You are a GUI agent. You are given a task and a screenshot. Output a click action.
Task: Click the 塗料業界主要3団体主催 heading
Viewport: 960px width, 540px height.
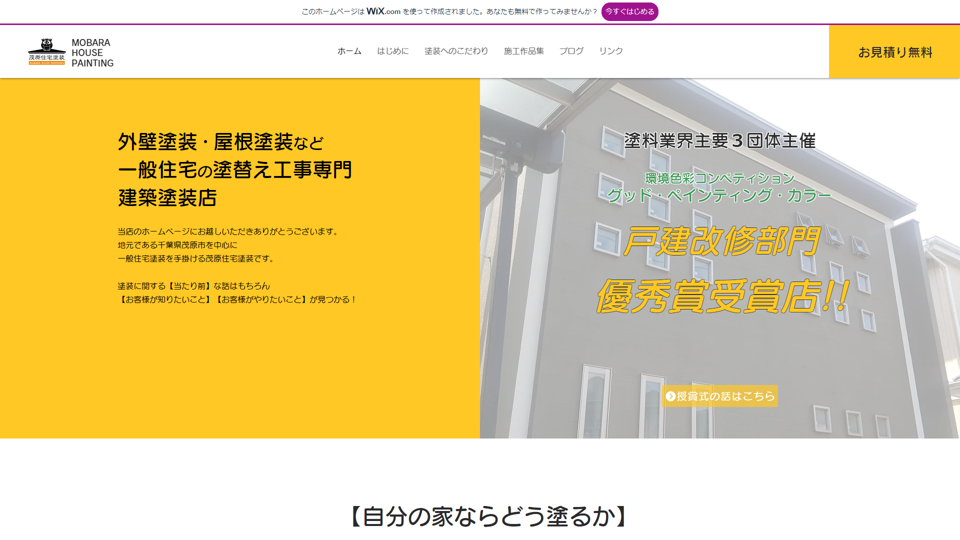[720, 141]
